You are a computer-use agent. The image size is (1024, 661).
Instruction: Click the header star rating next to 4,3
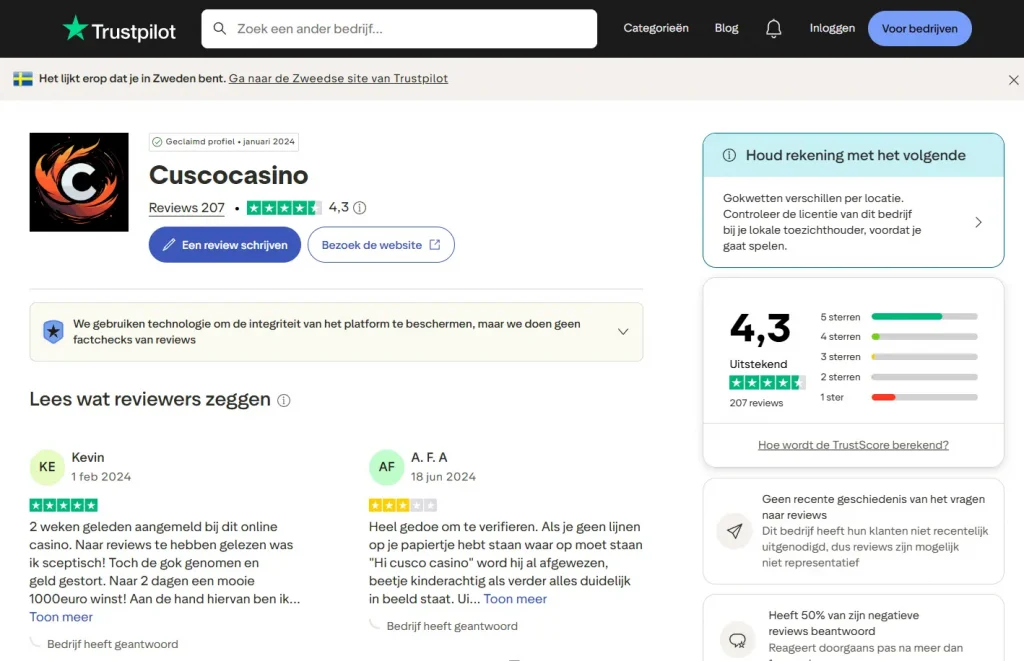284,208
